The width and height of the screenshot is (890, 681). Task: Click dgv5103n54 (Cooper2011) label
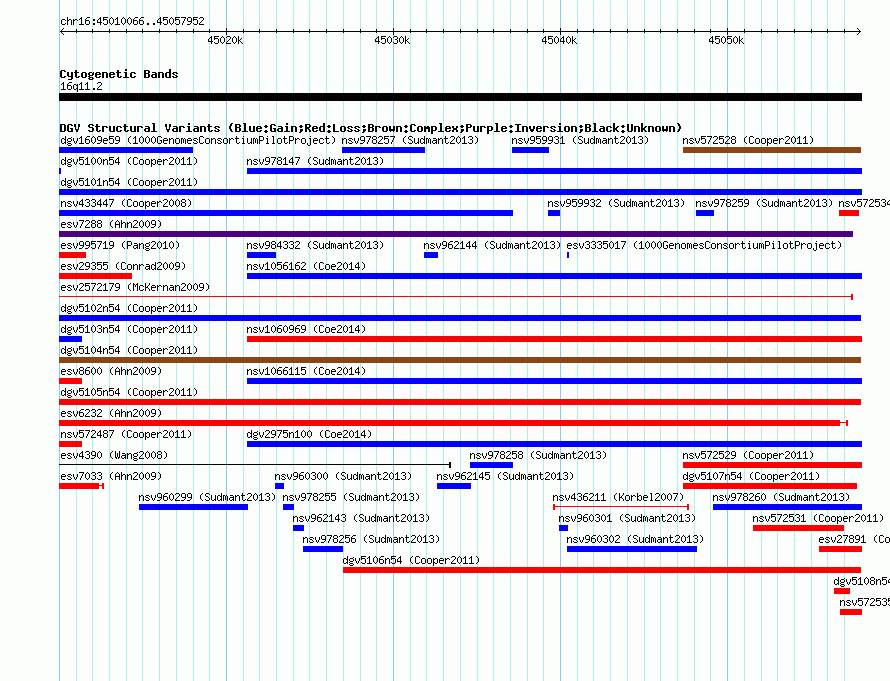click(x=129, y=329)
